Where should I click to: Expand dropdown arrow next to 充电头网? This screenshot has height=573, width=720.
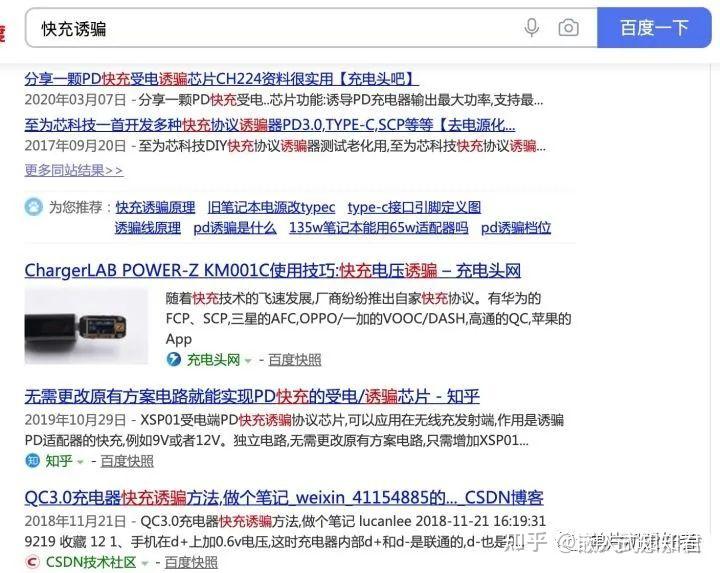248,361
